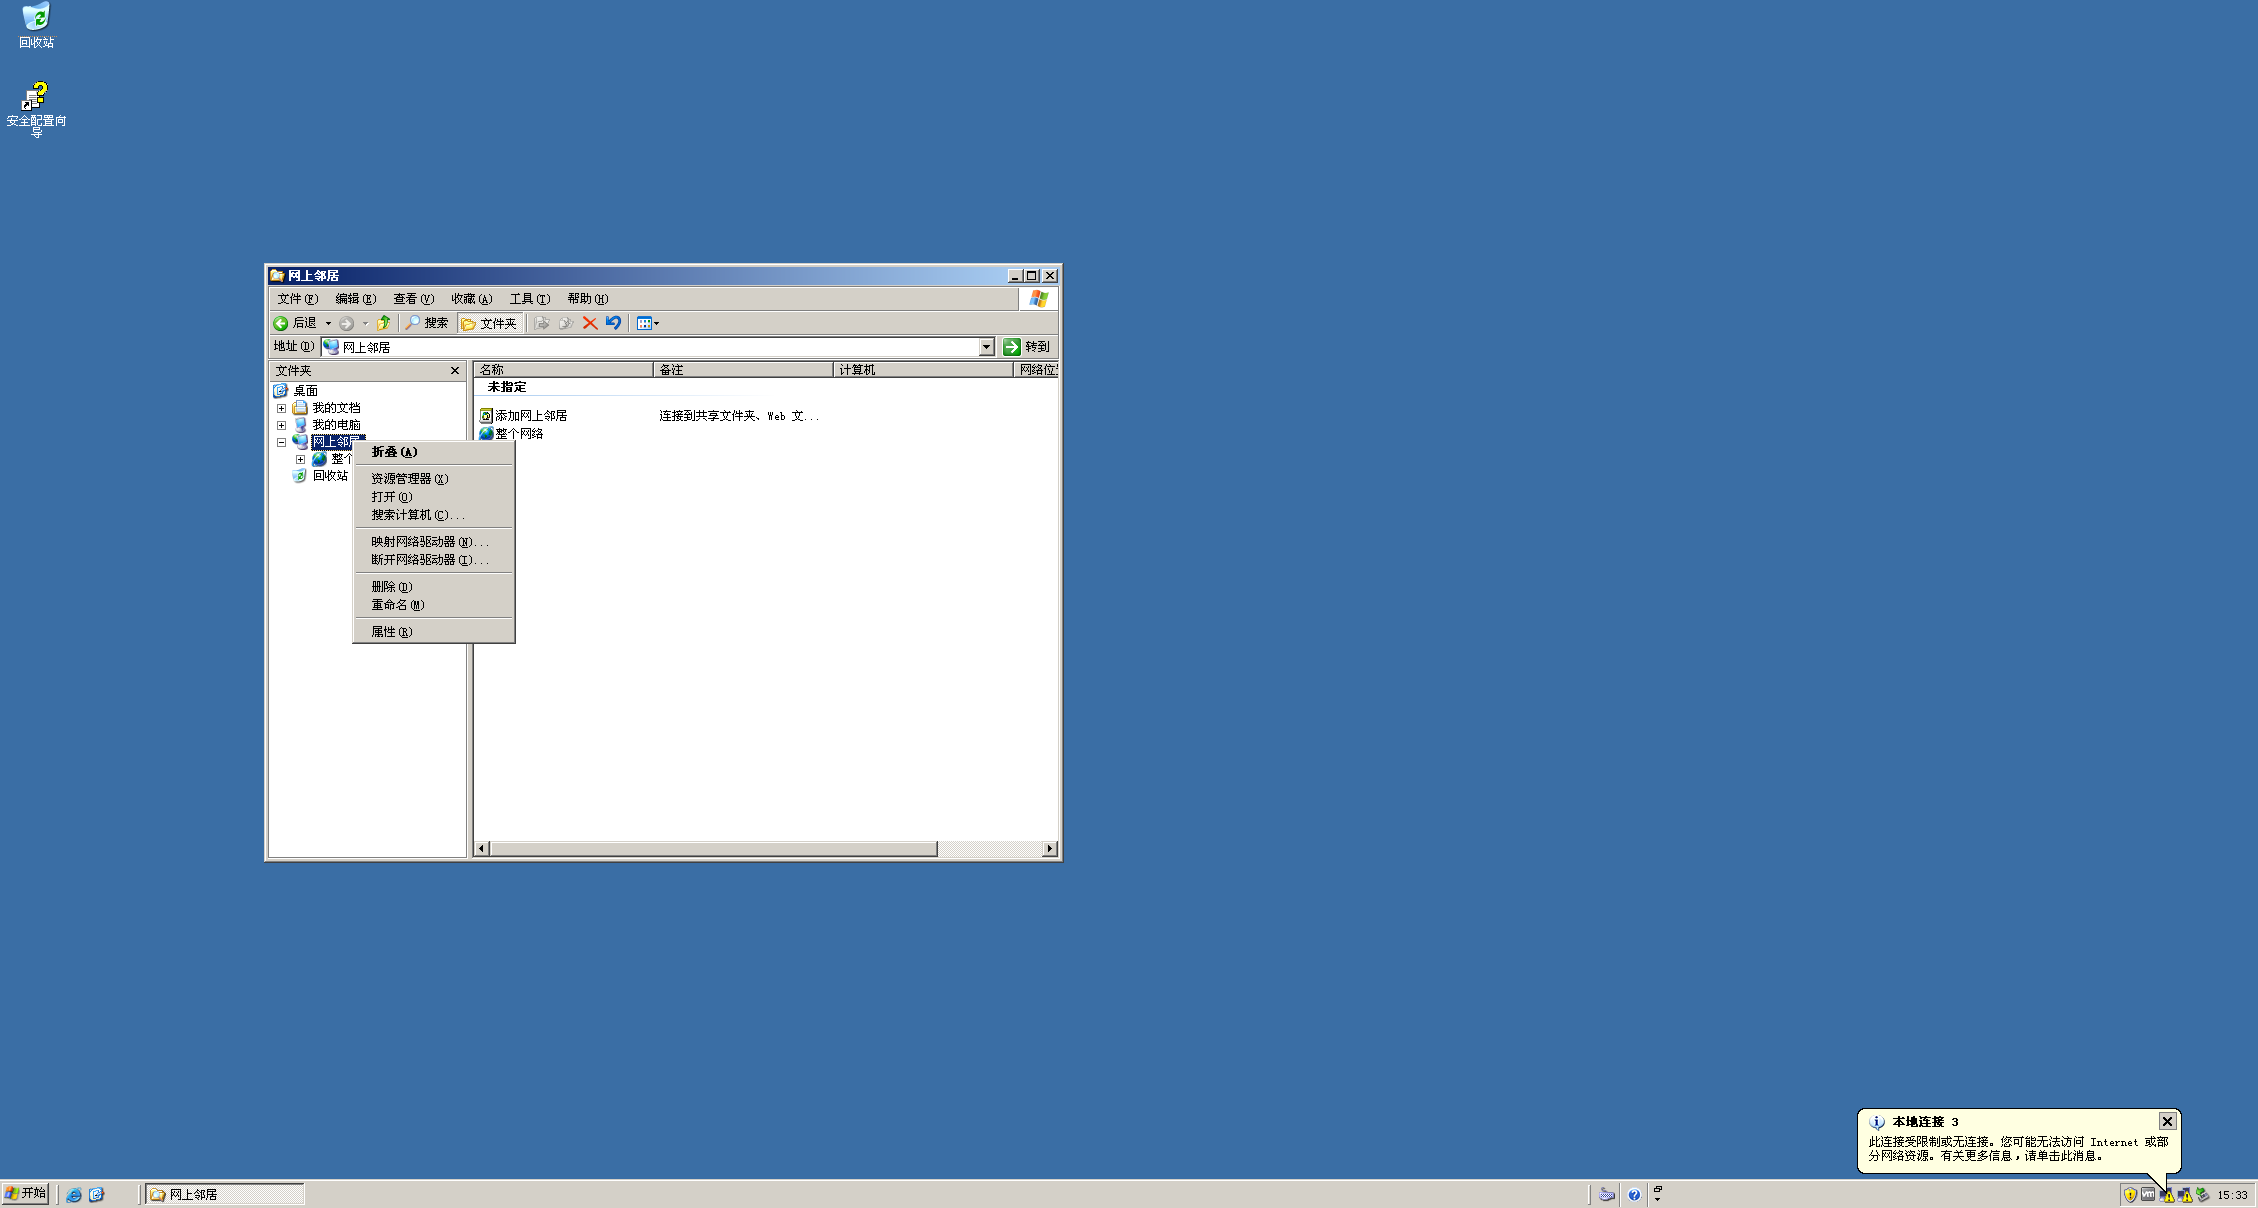Click the horizontal scrollbar right arrow
The image size is (2258, 1208).
(1050, 849)
